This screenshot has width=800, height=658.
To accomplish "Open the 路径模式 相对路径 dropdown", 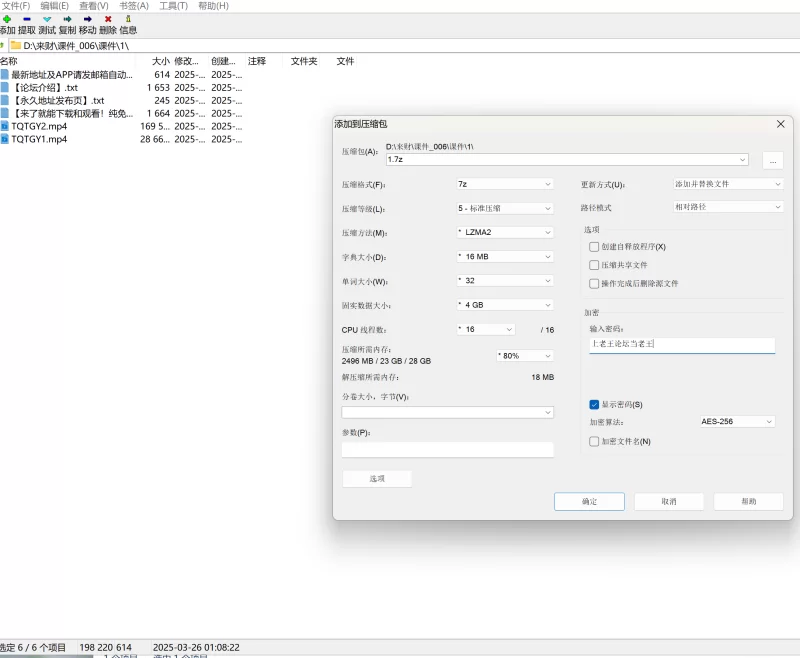I will coord(729,207).
